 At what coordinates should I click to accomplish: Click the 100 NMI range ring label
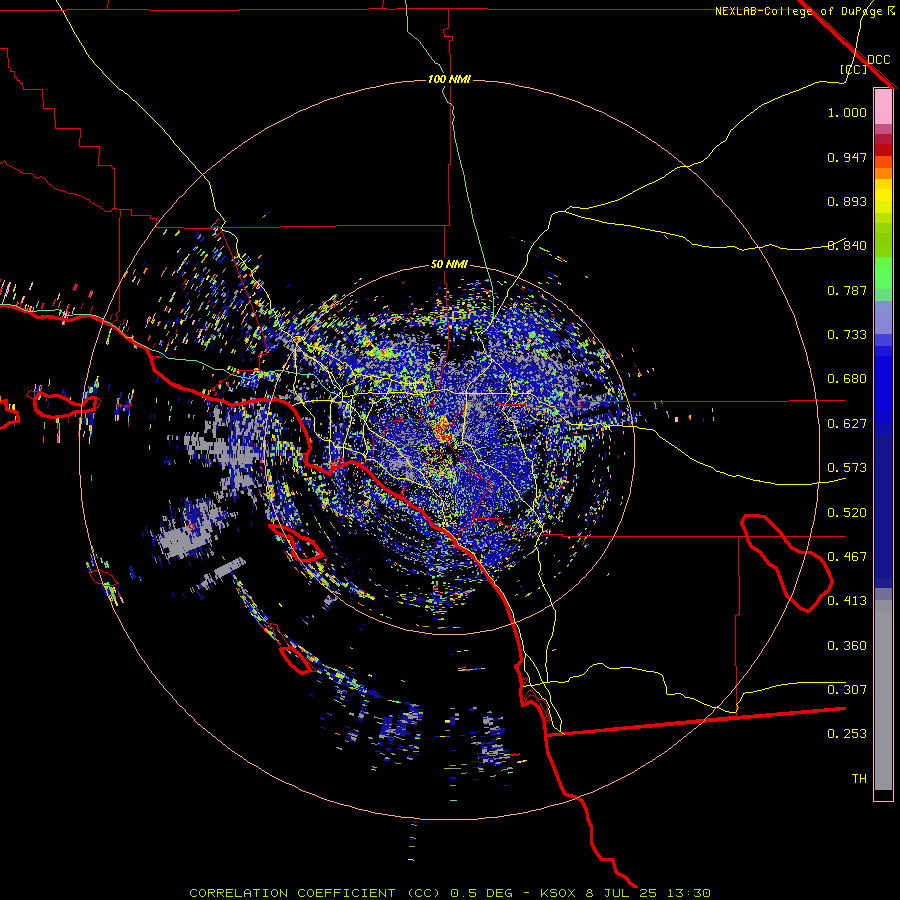pyautogui.click(x=449, y=79)
